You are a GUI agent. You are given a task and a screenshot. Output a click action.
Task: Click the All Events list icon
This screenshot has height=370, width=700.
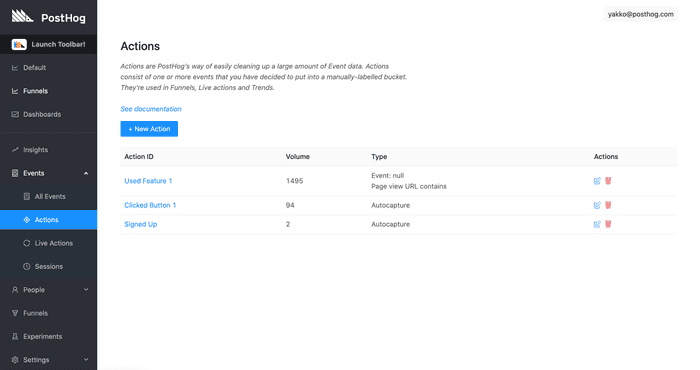pyautogui.click(x=27, y=196)
